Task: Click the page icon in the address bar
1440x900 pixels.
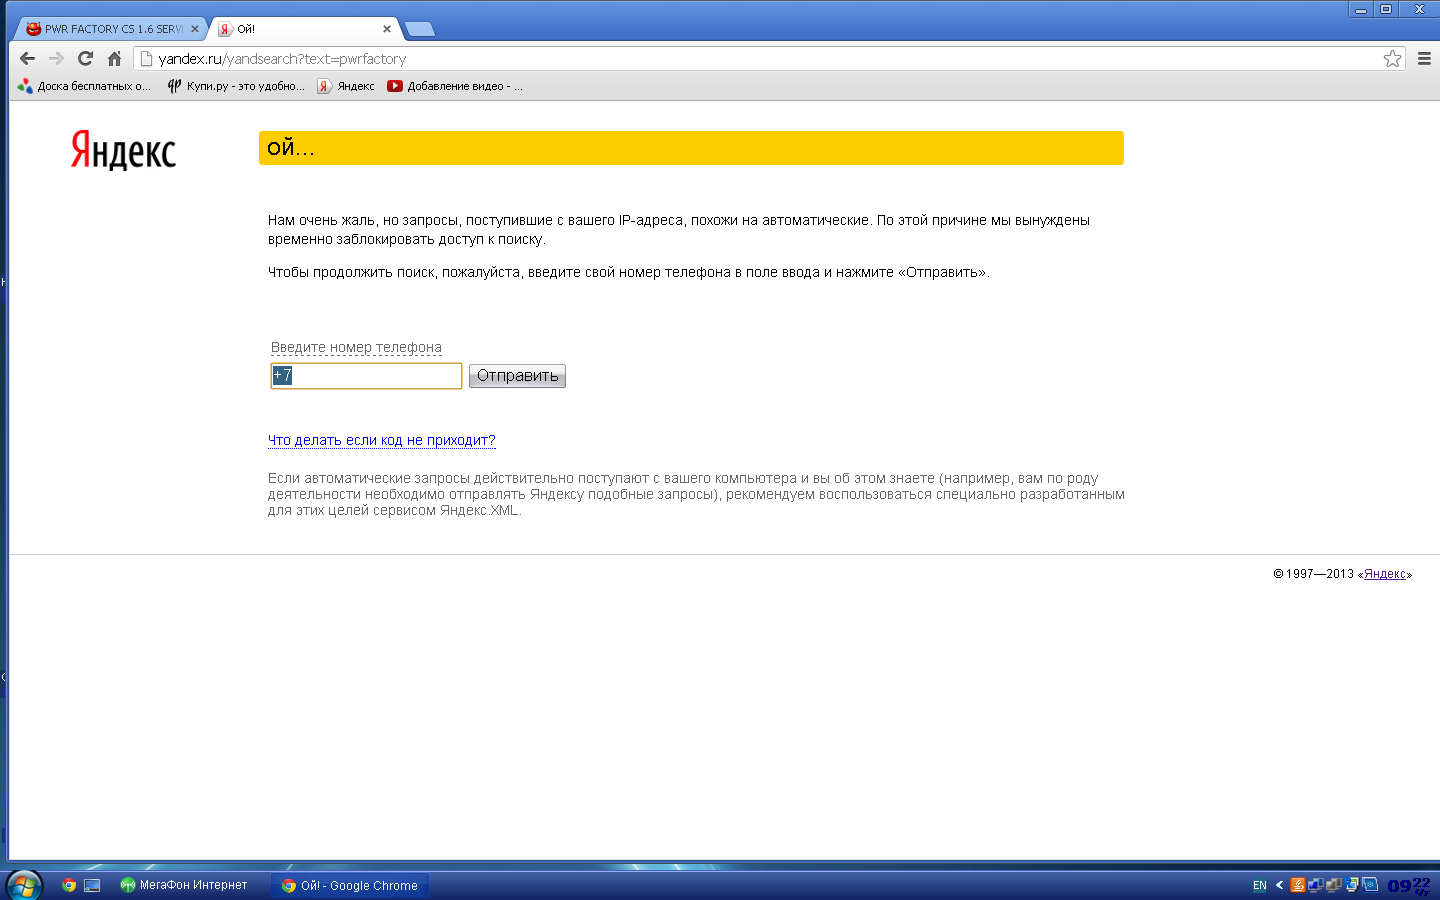Action: point(146,59)
